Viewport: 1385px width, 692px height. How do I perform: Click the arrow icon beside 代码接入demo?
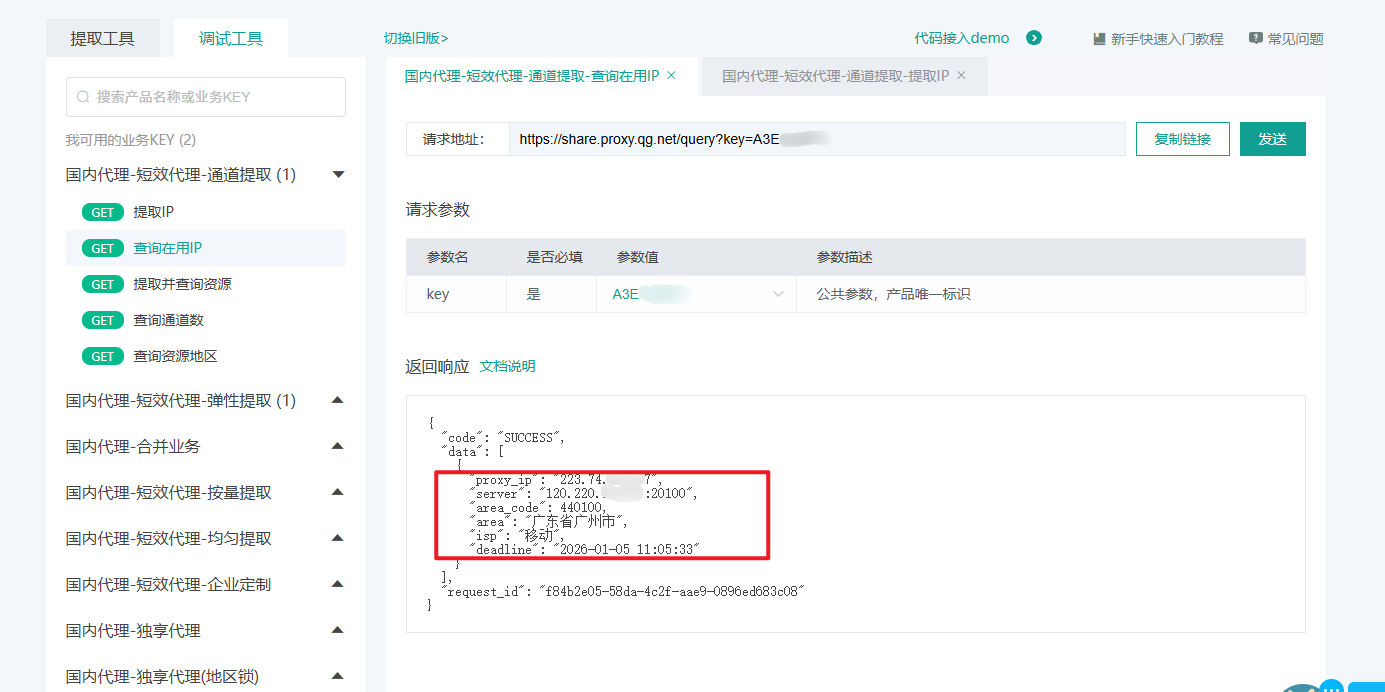click(1034, 38)
